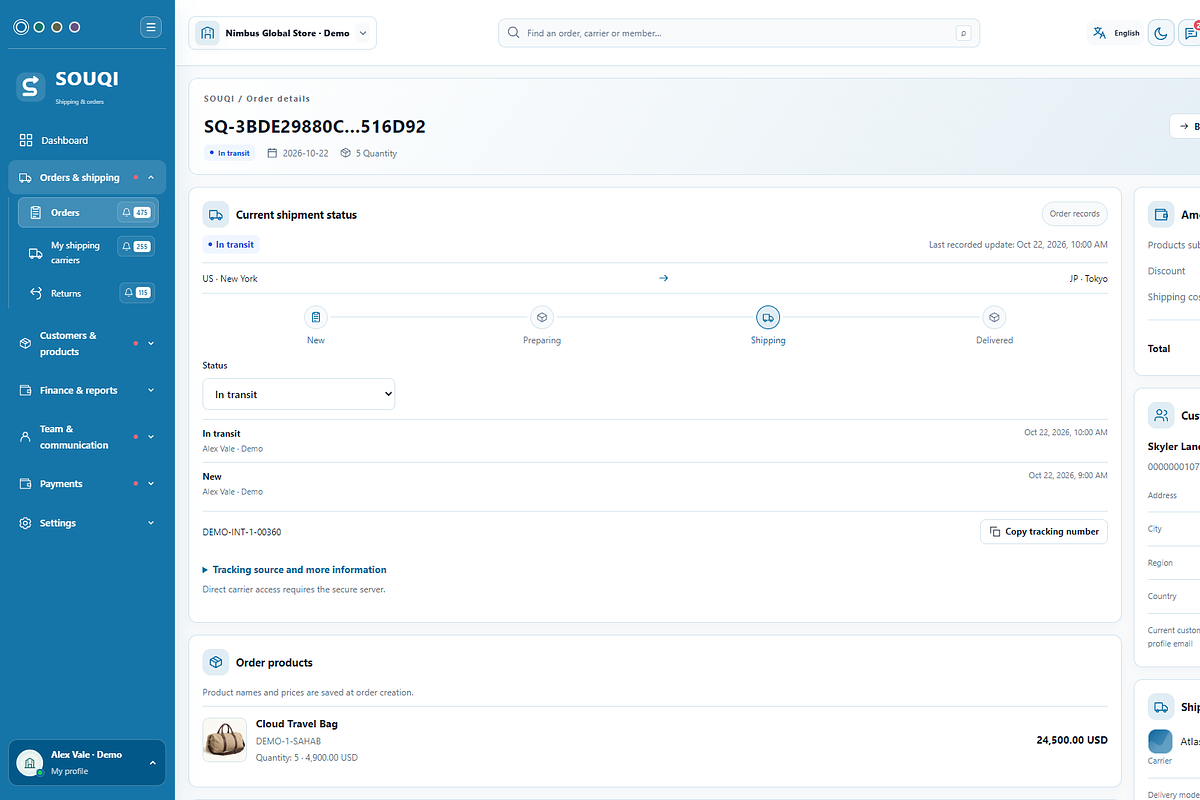Image resolution: width=1200 pixels, height=800 pixels.
Task: Click the search shortcut key button
Action: [963, 33]
